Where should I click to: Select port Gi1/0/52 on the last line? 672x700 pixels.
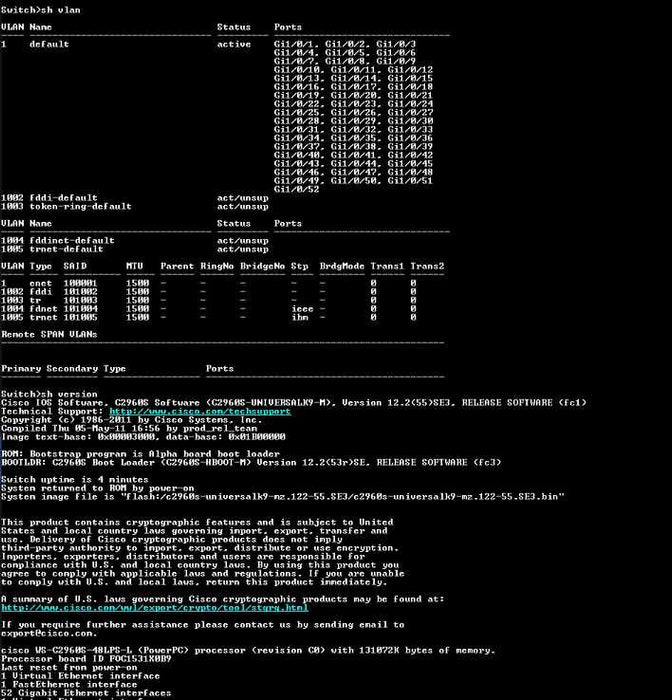pyautogui.click(x=296, y=189)
